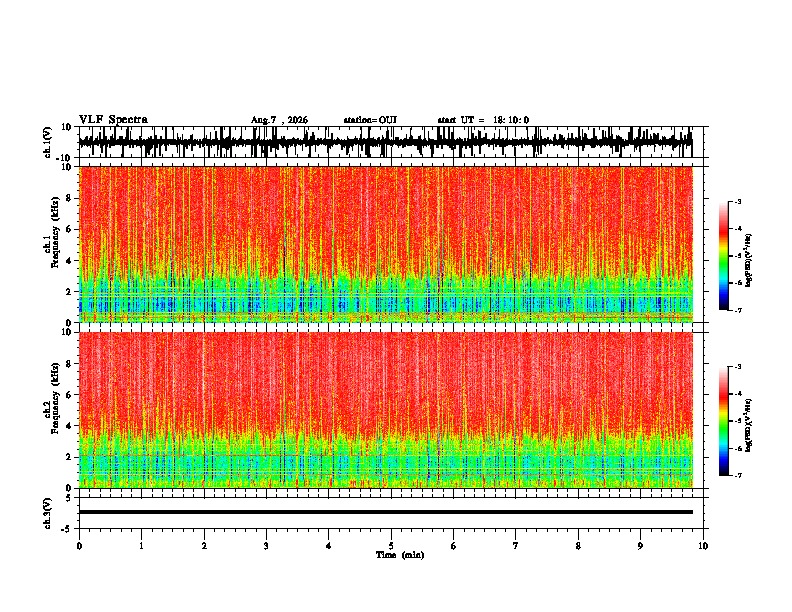This screenshot has width=792, height=612.
Task: Select the date text "Aug.7 , 2026"
Action: click(x=279, y=120)
